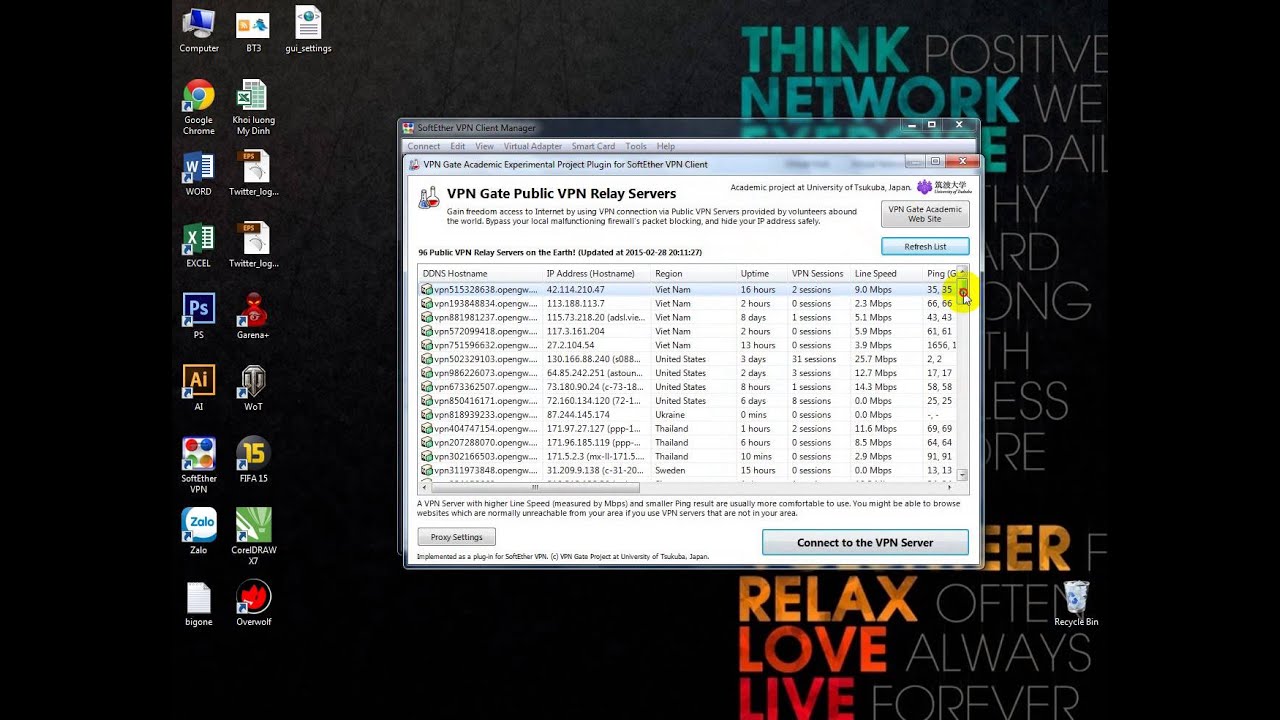Click VPN Gate Academic Web Site button

tap(925, 214)
